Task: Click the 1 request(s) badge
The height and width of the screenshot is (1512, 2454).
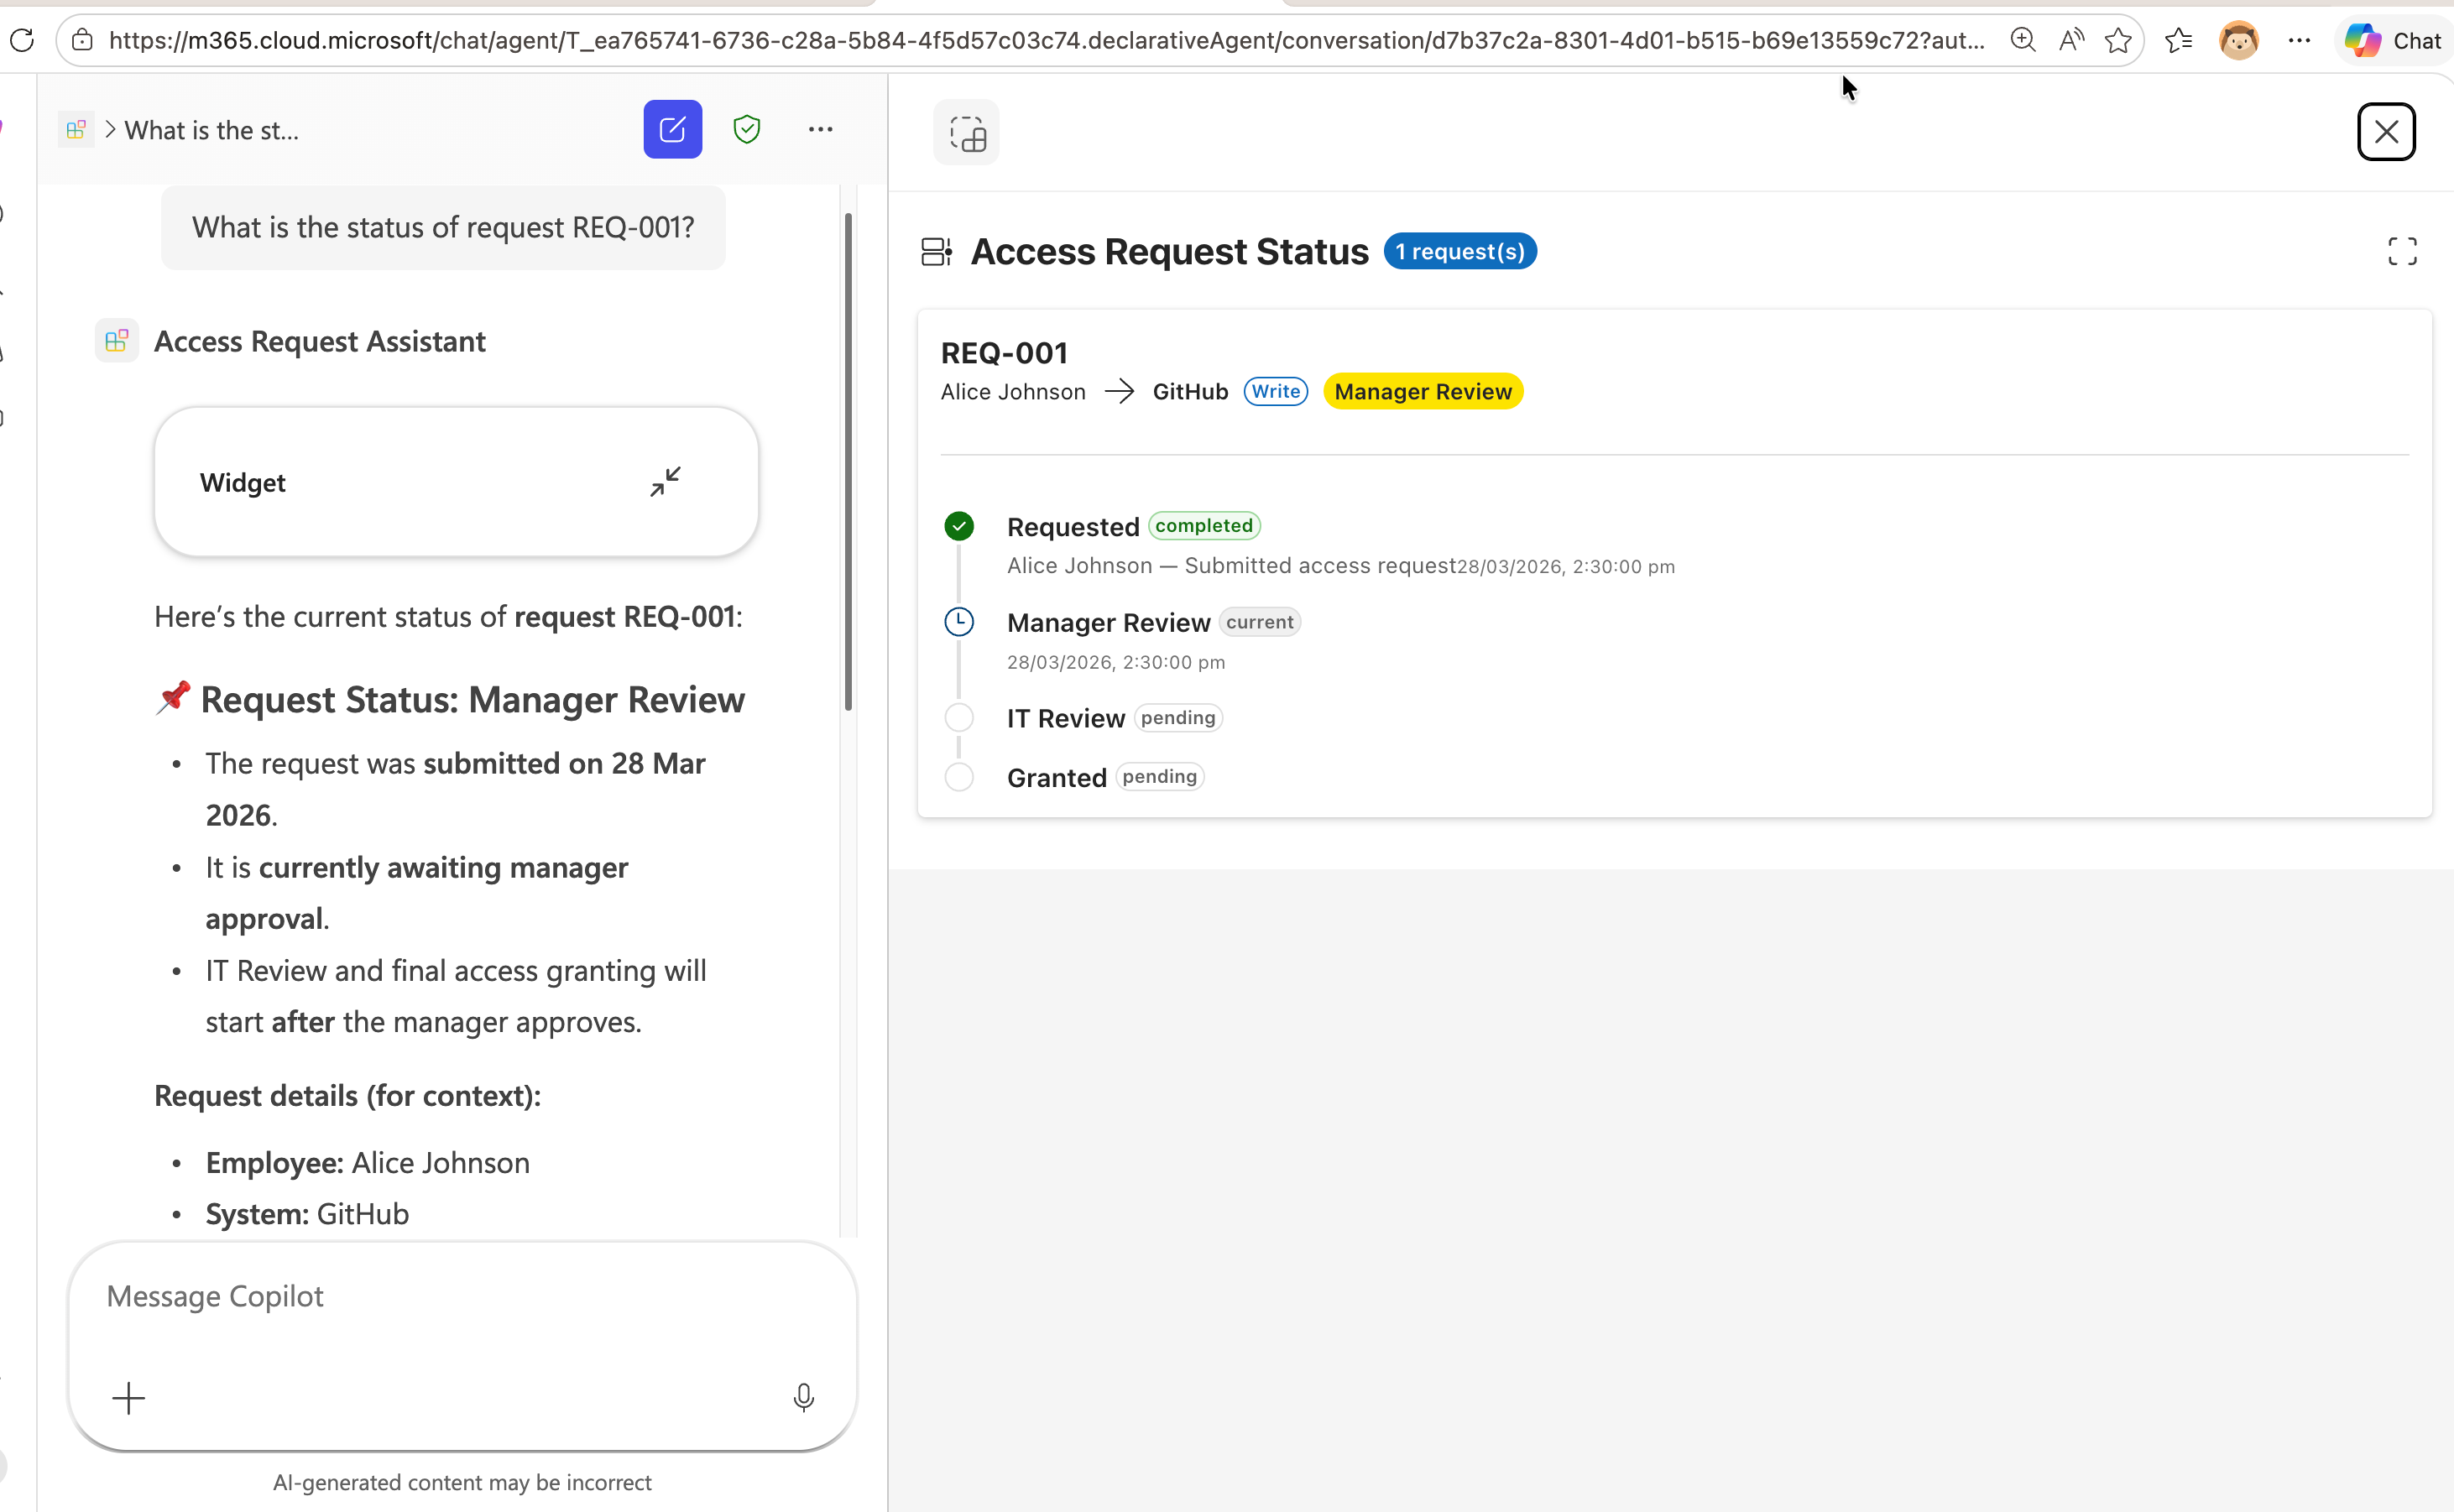Action: tap(1459, 250)
